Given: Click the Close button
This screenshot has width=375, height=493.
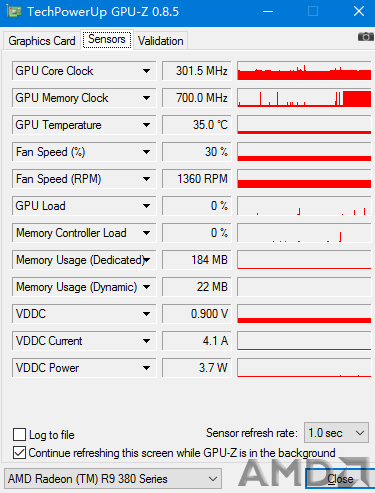Looking at the screenshot, I should click(340, 479).
